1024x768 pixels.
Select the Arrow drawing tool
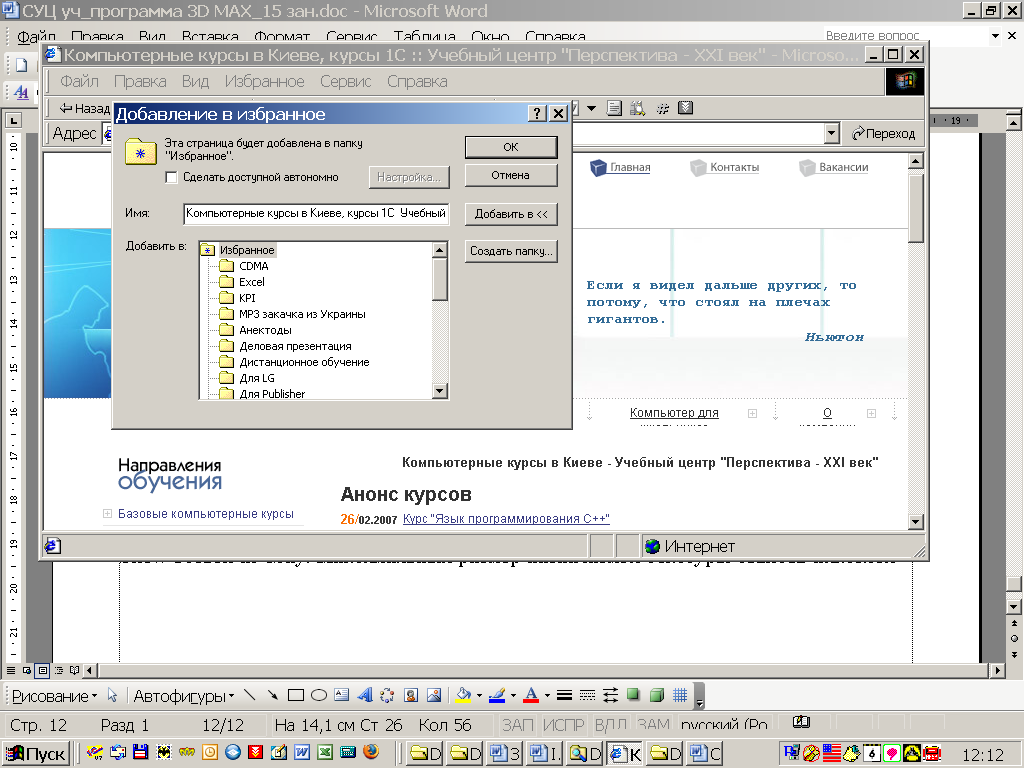pos(272,696)
